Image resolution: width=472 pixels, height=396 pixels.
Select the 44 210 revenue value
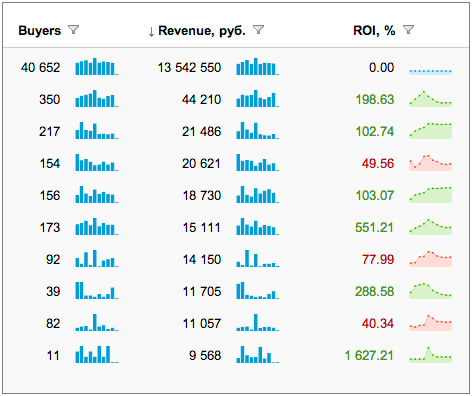(201, 99)
